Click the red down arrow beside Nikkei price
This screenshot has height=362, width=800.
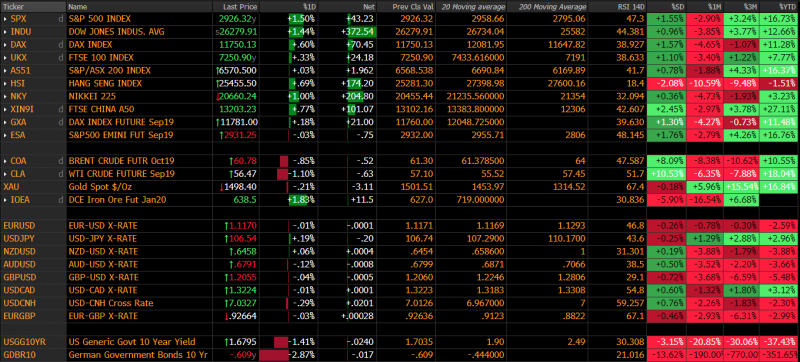(218, 96)
